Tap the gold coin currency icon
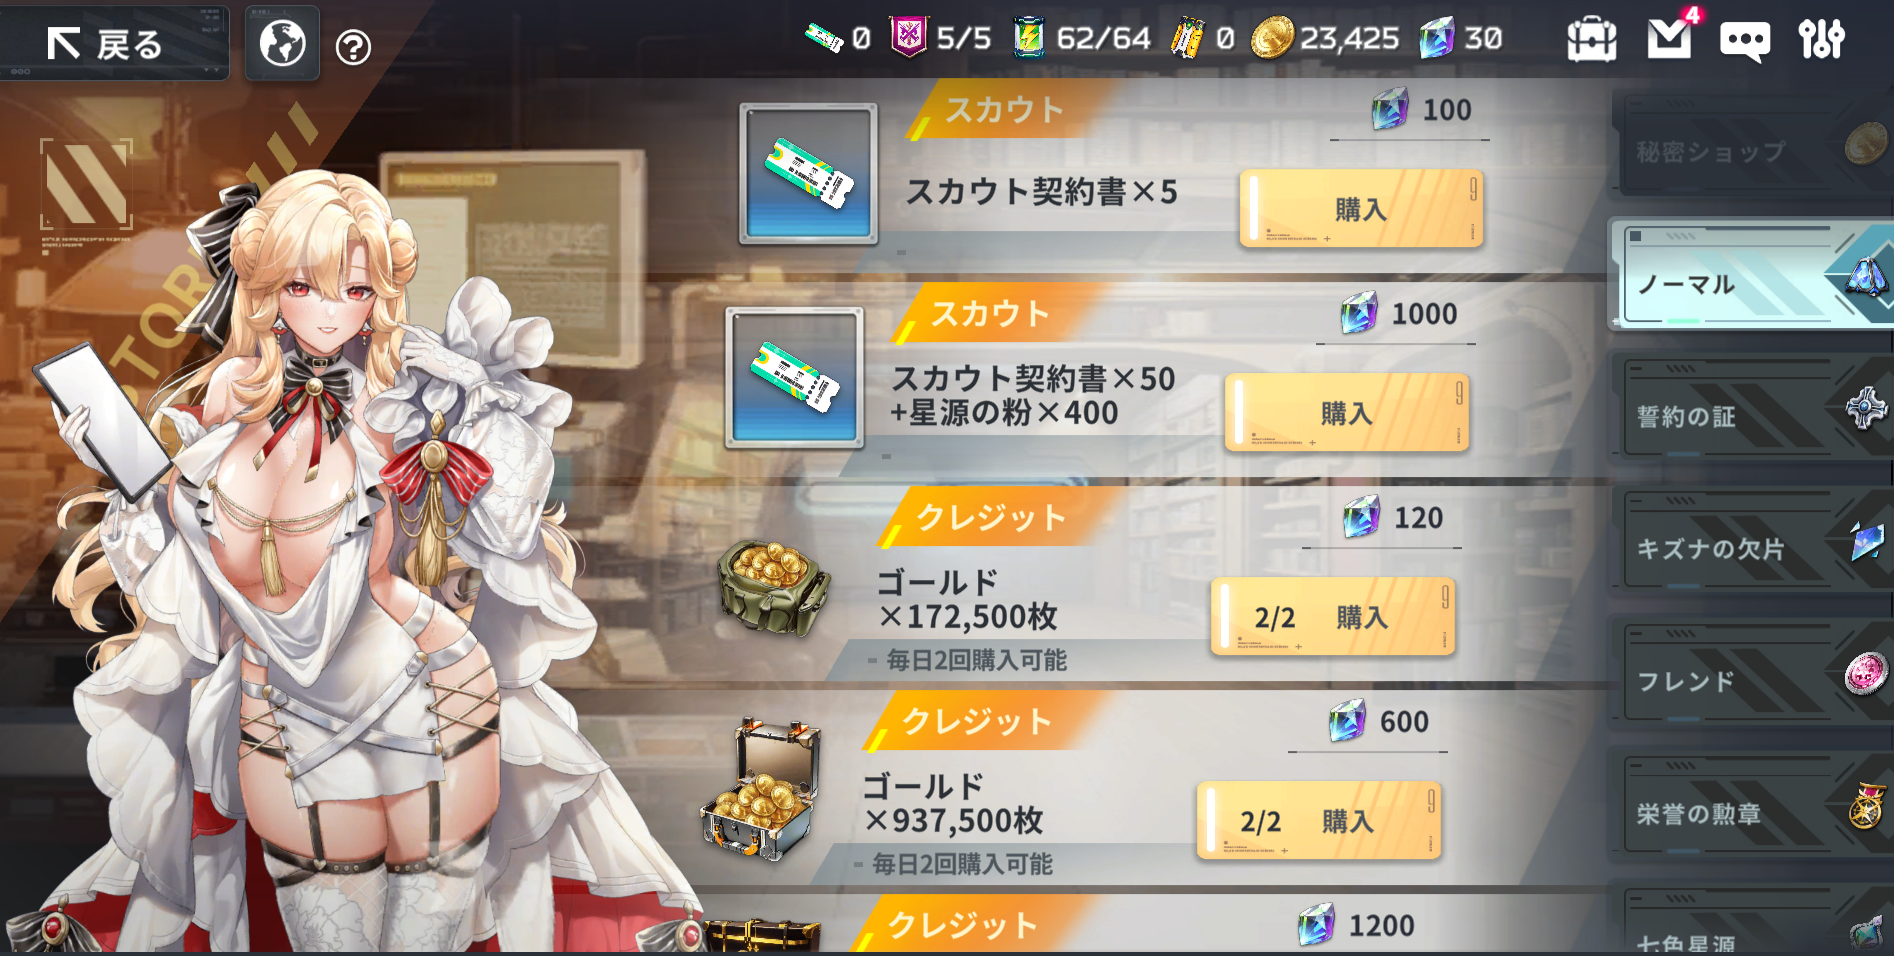 click(1272, 38)
